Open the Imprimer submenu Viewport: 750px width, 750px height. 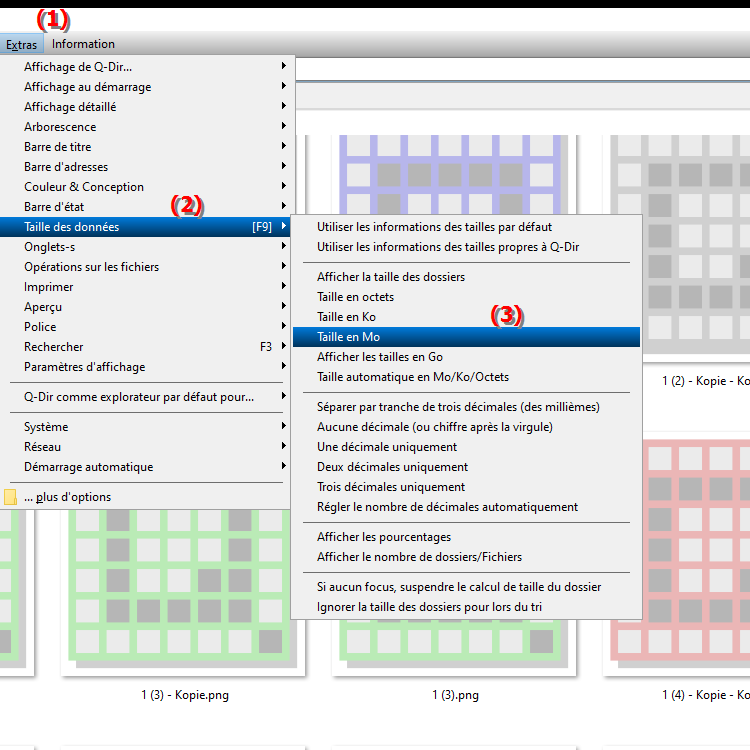point(145,287)
